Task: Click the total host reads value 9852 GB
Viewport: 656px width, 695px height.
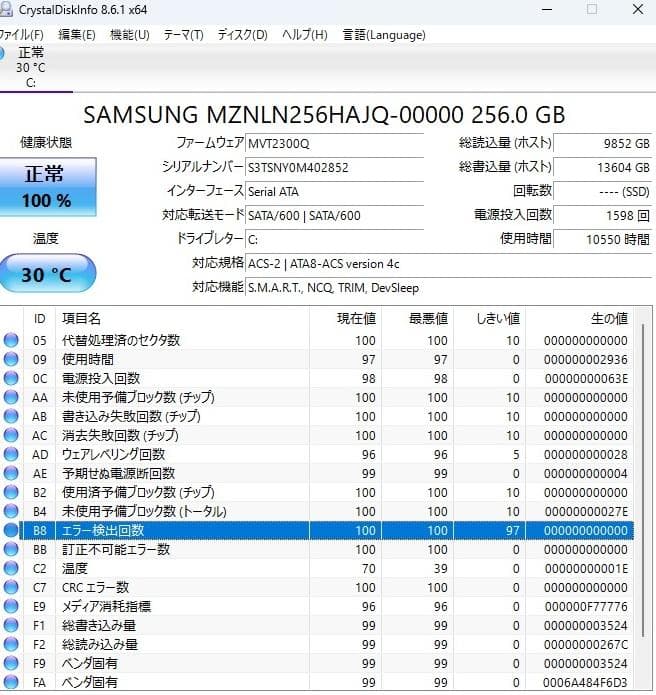Action: [602, 144]
